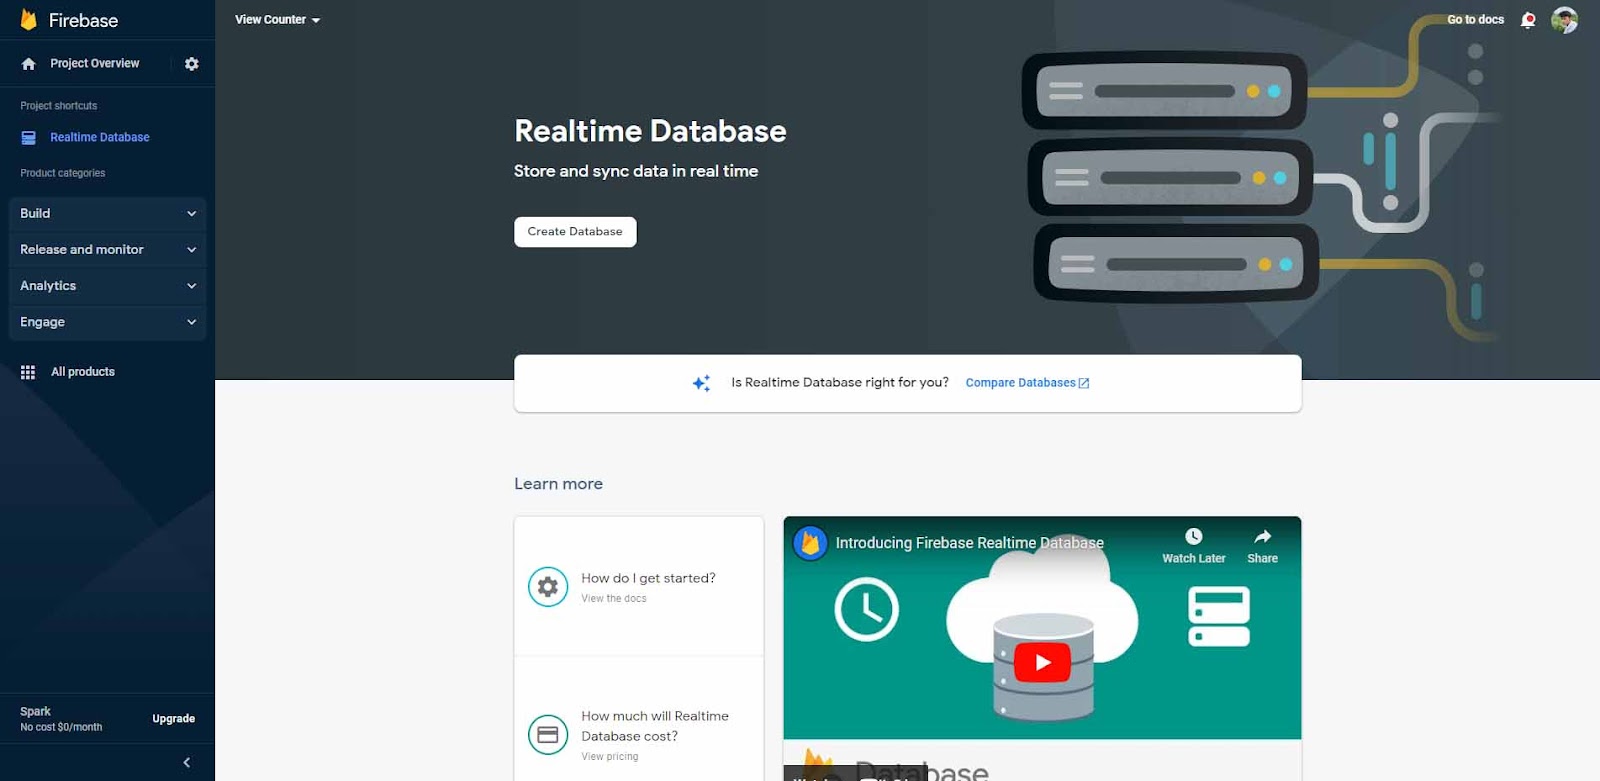Click the View the docs text
The image size is (1600, 781).
tap(614, 599)
